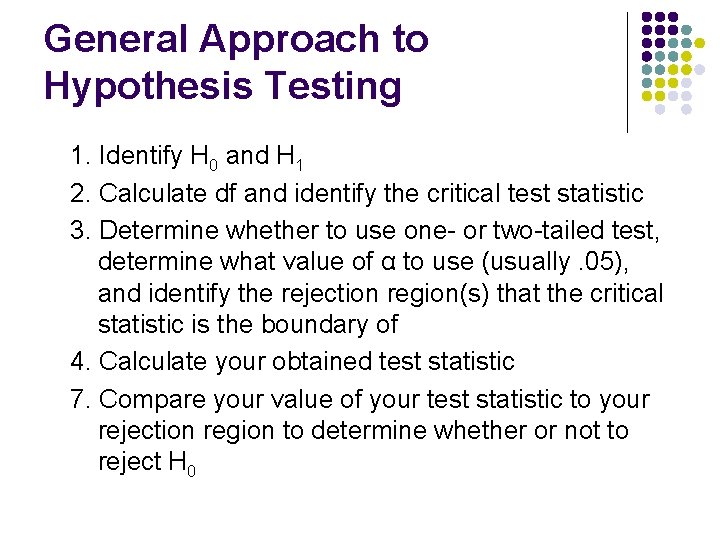Click the vertical divider line beside title
Viewport: 720px width, 540px height.
click(x=627, y=73)
